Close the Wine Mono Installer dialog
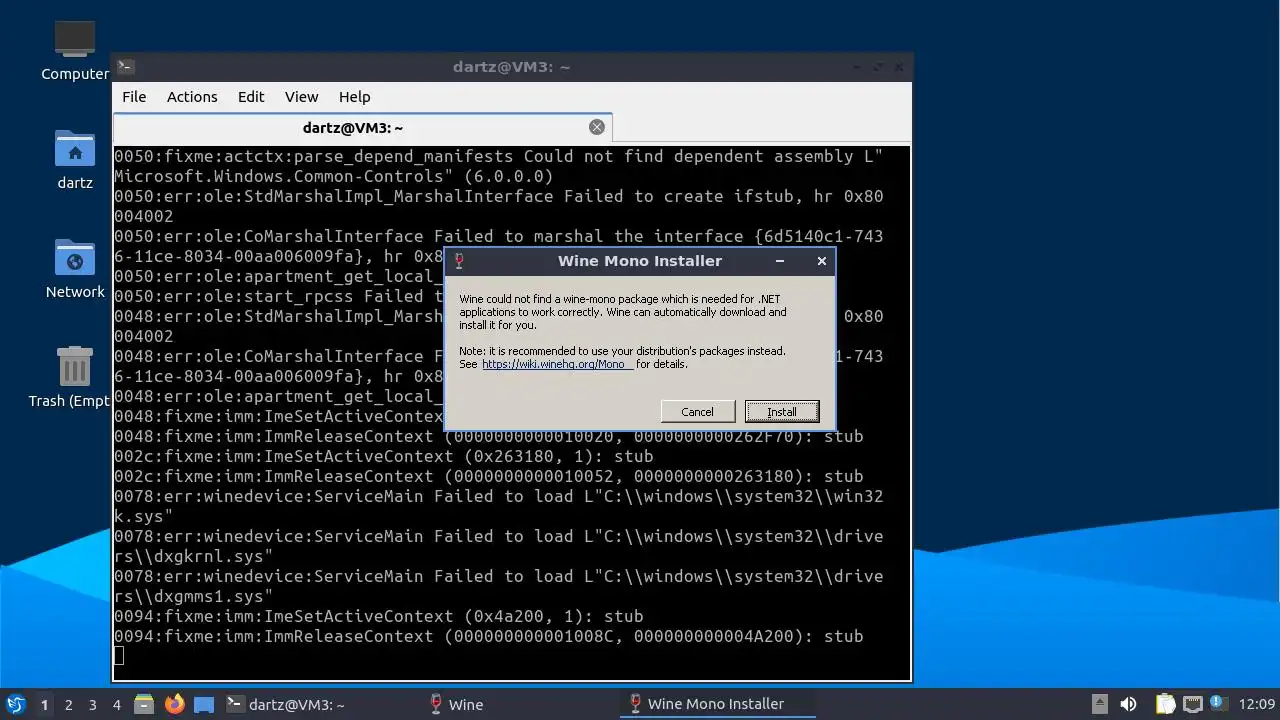Screen dimensions: 1280x720 point(822,261)
